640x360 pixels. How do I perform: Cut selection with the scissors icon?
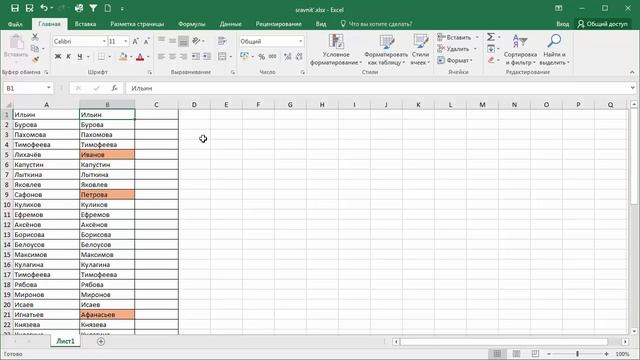pyautogui.click(x=35, y=37)
